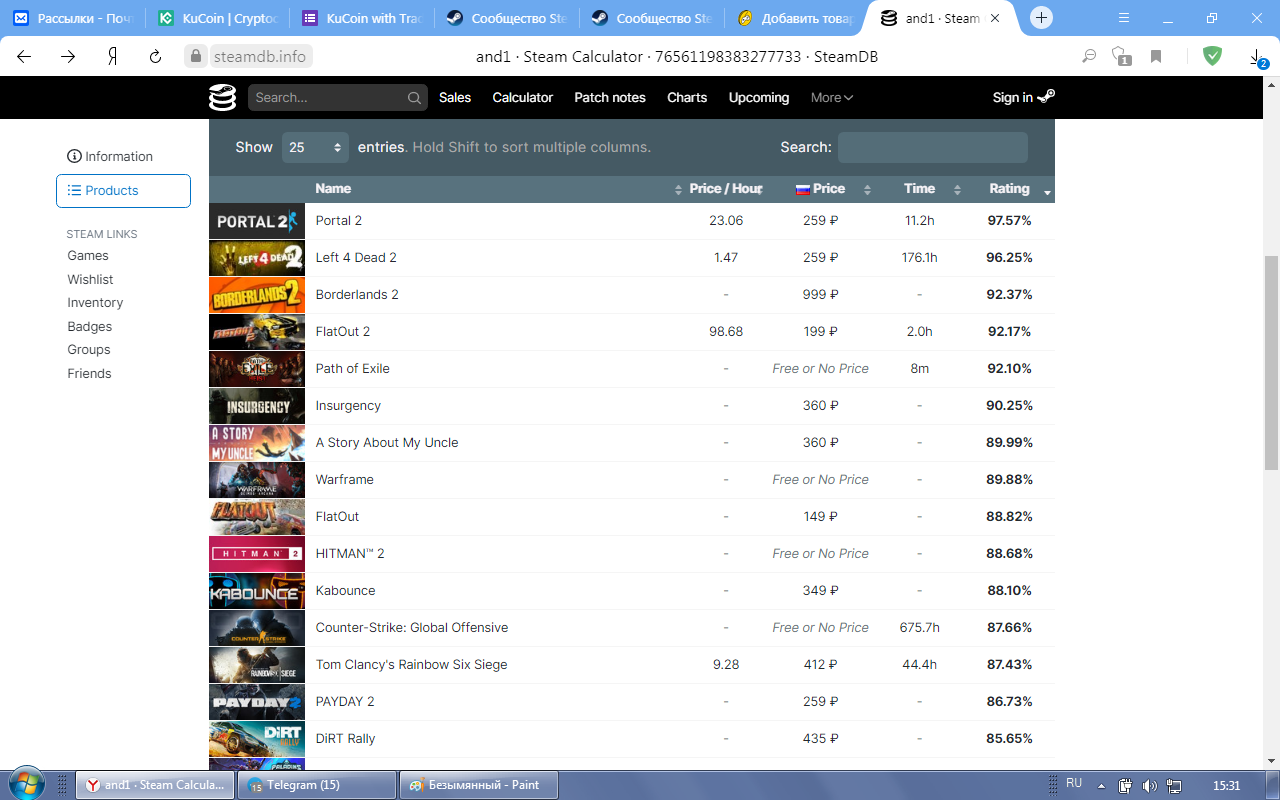Expand the More menu in header
Viewport: 1280px width, 800px height.
coord(832,98)
